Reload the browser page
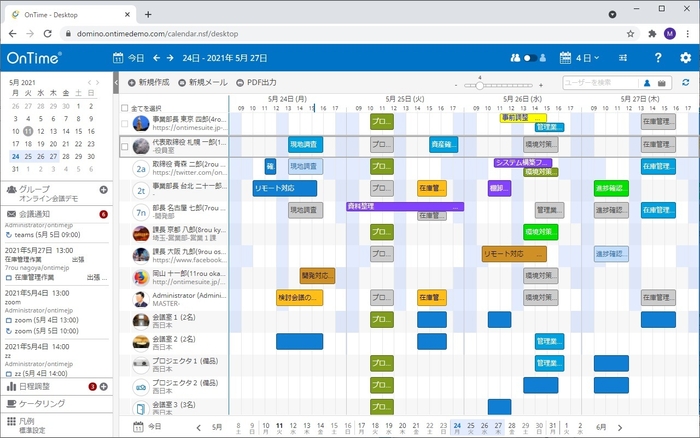The width and height of the screenshot is (700, 438). pyautogui.click(x=47, y=33)
